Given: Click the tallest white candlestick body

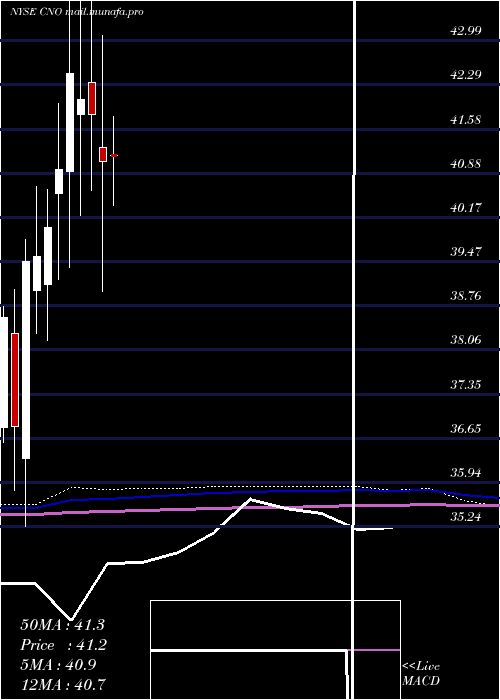Looking at the screenshot, I should tap(26, 360).
